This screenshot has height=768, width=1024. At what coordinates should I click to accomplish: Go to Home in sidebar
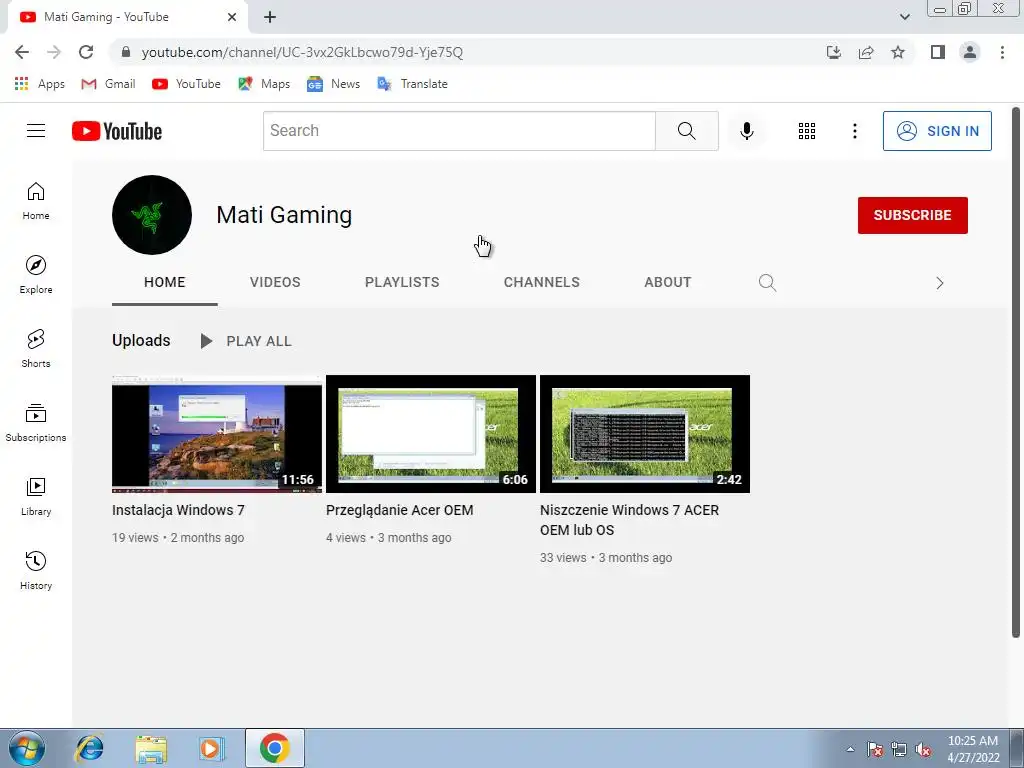coord(36,200)
